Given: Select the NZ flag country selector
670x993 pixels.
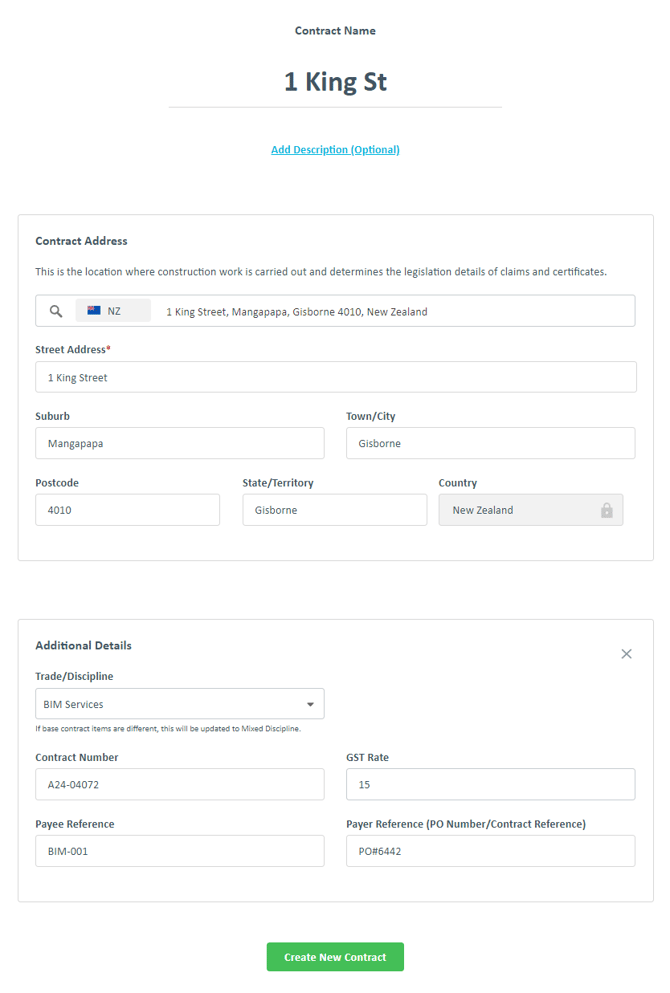Looking at the screenshot, I should click(112, 310).
